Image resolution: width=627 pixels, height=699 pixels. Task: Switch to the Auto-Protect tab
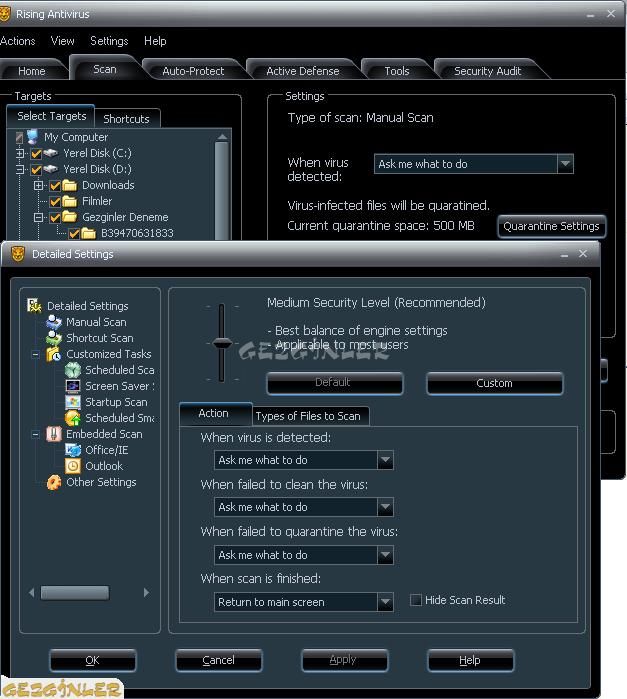[x=194, y=71]
